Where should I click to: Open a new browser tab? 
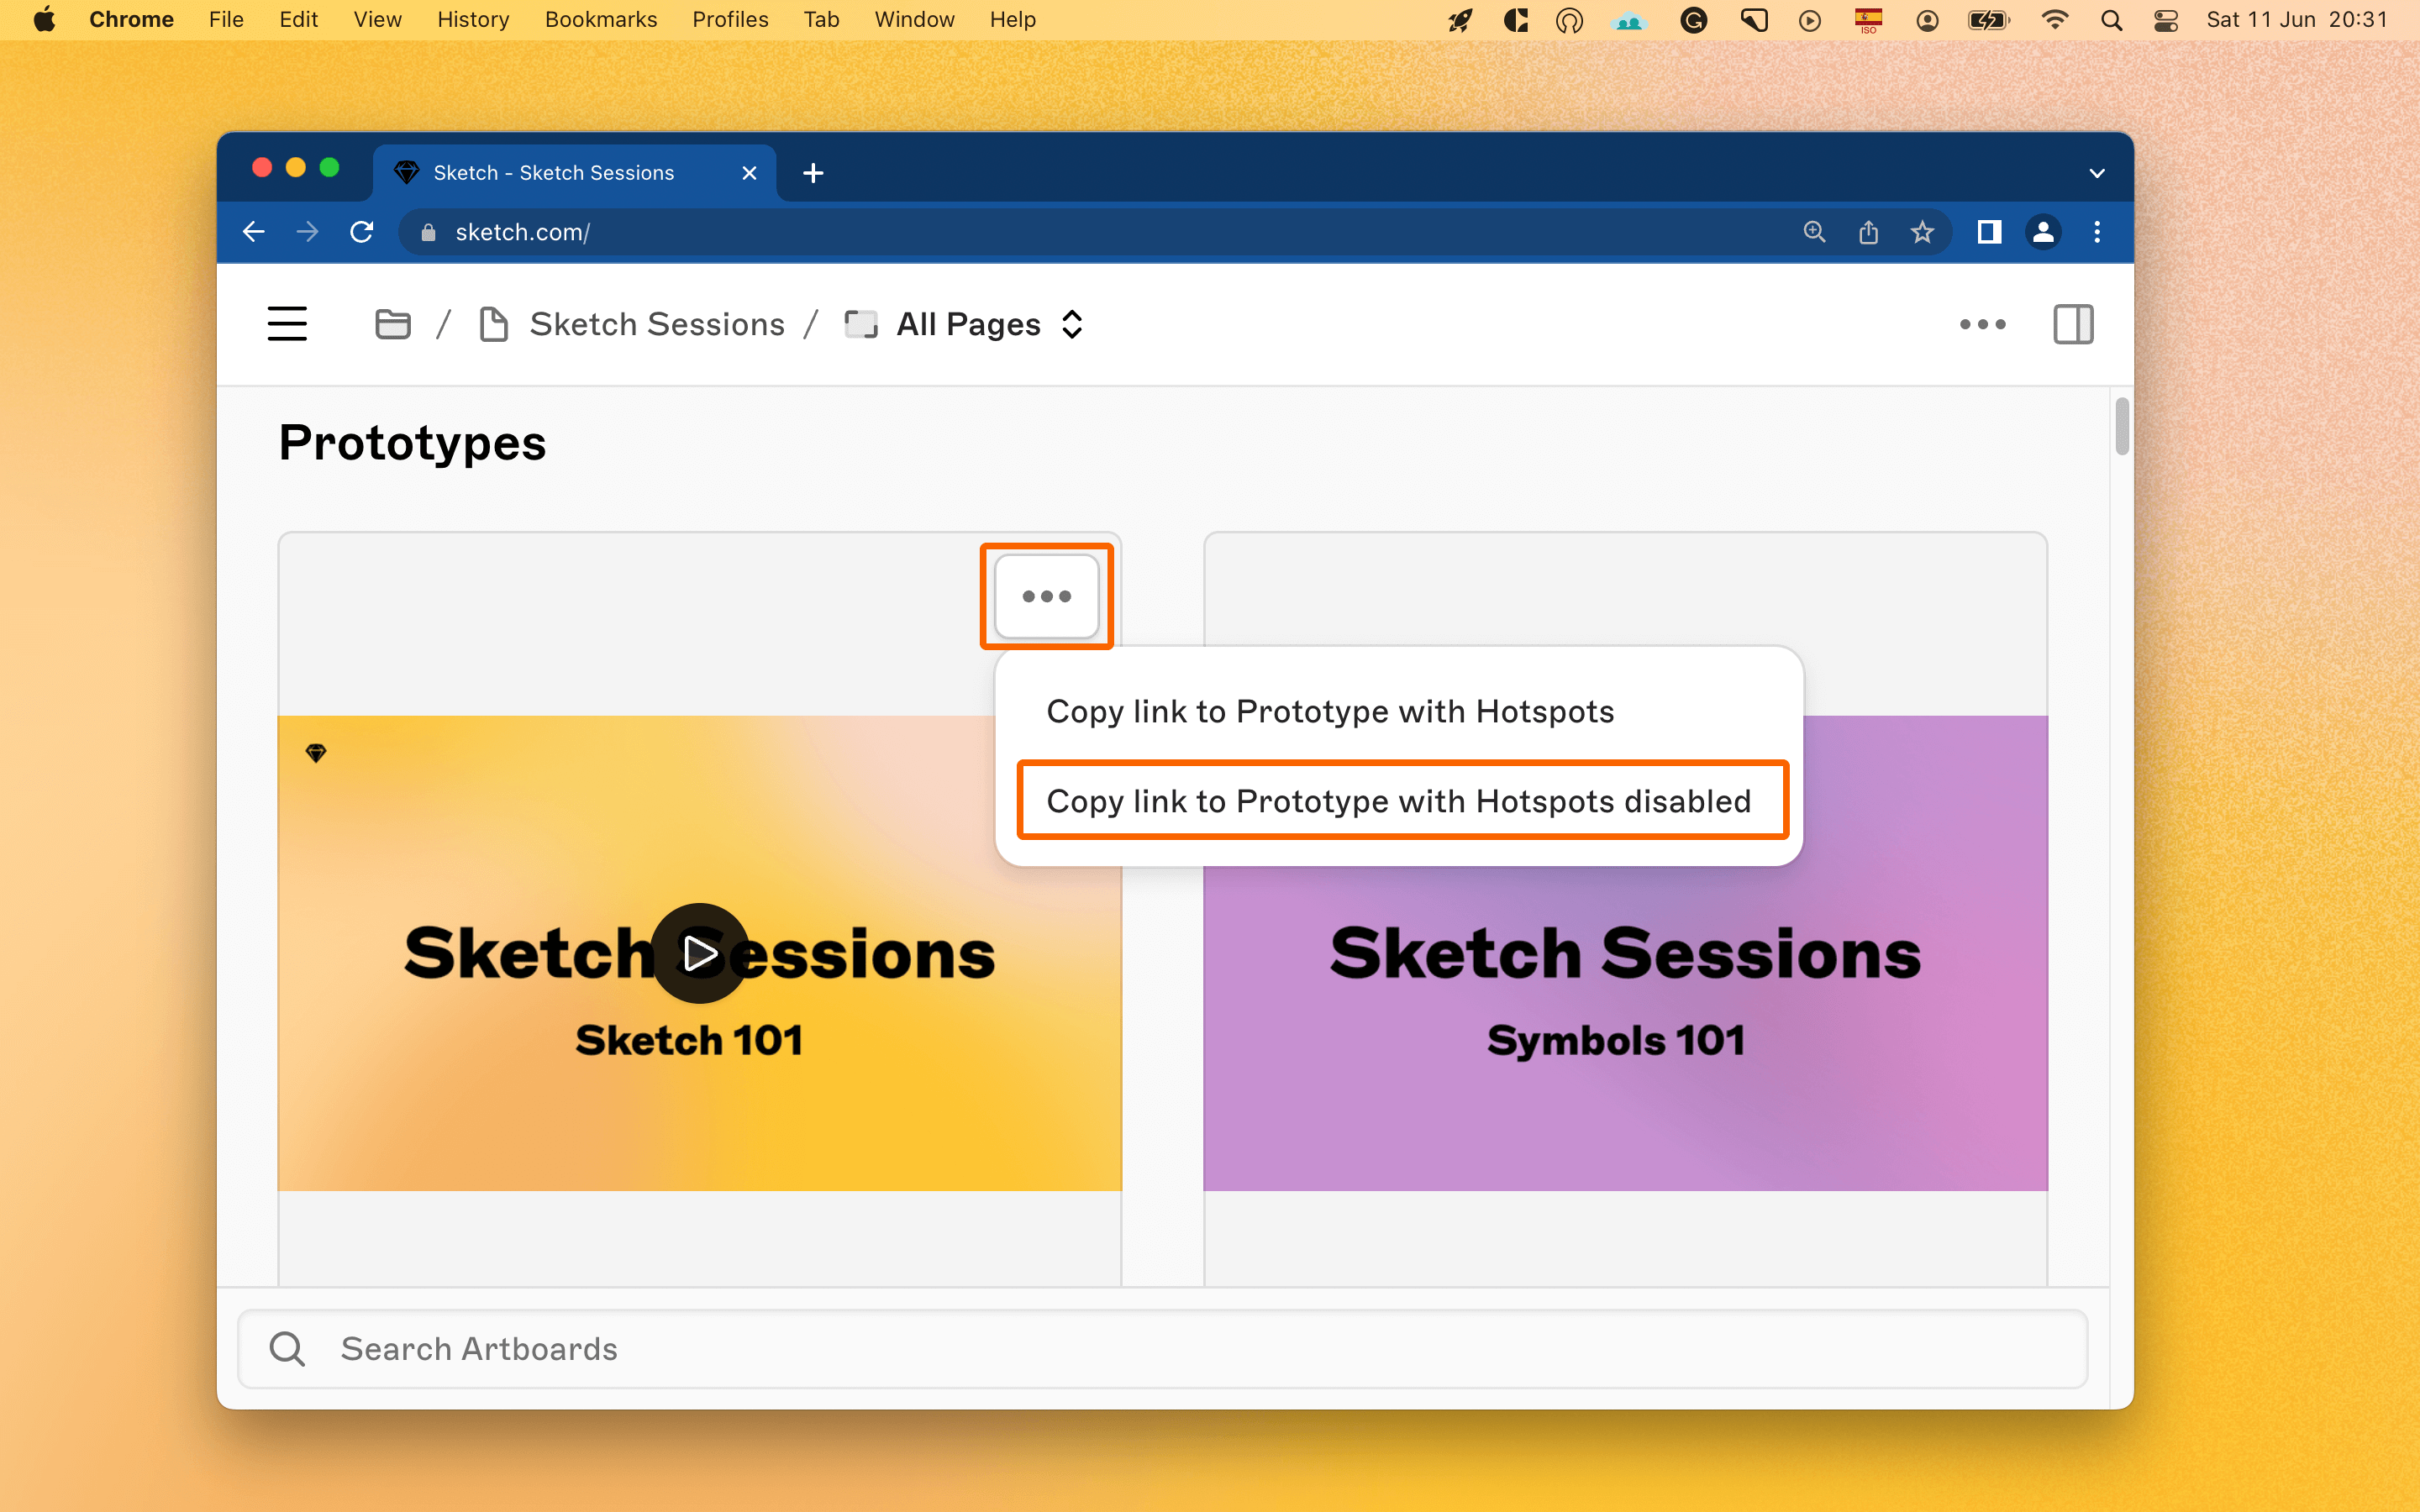(813, 173)
